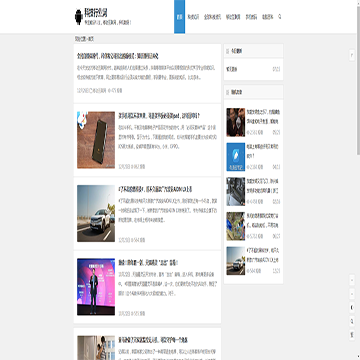This screenshot has height=360, width=360.
Task: Open the white SUV on road article thumbnail
Action: coord(96,213)
